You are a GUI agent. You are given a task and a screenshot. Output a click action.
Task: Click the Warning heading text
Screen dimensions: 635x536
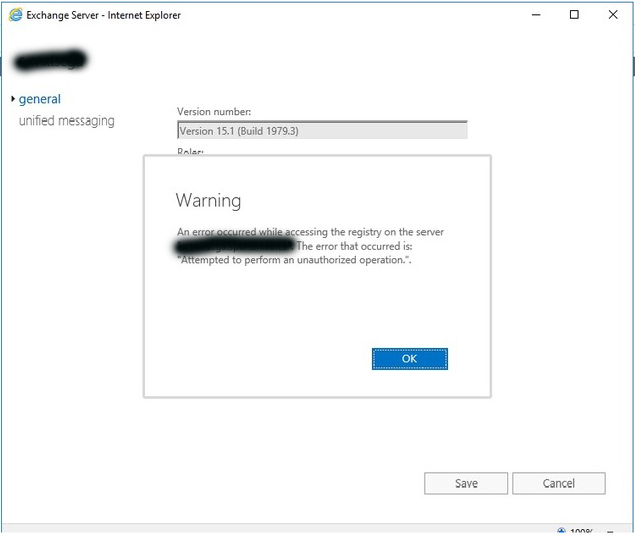208,200
